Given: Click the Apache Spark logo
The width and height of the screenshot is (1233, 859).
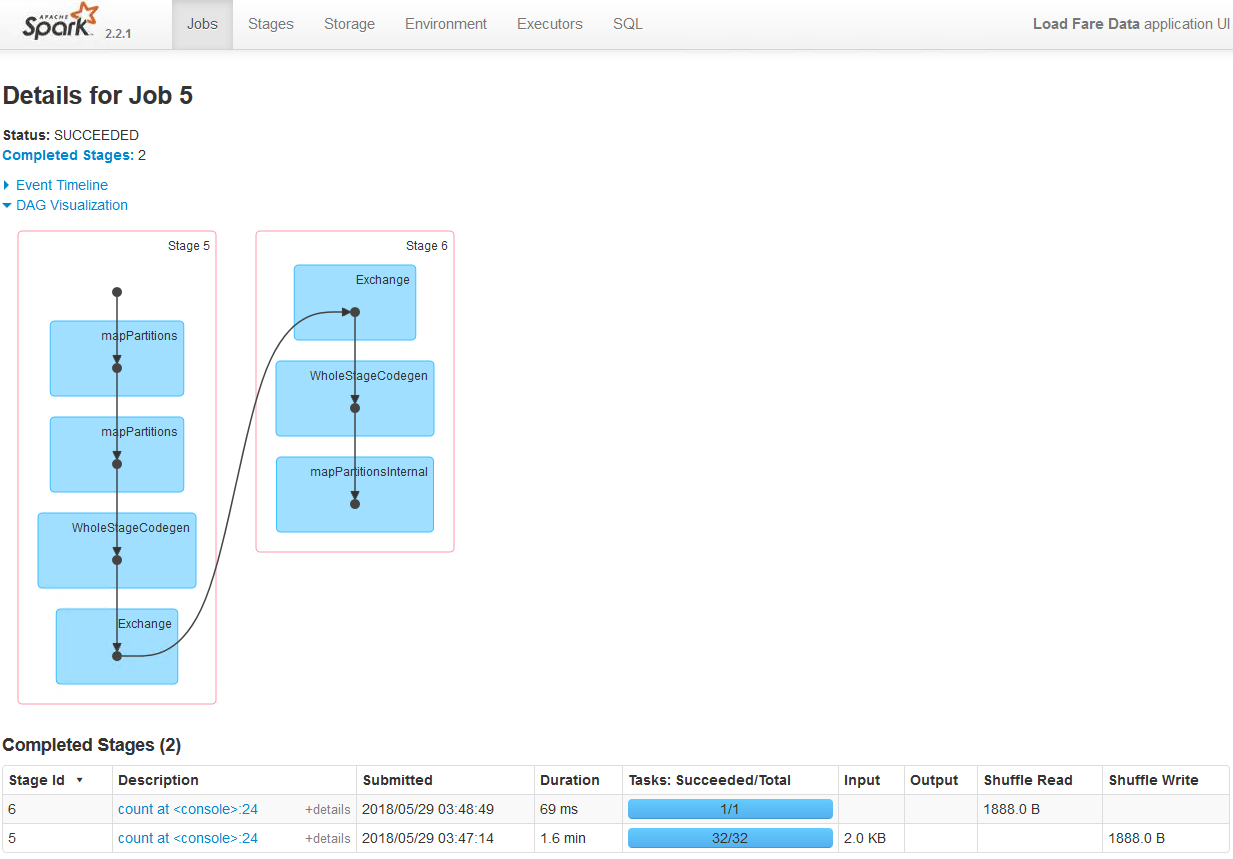Looking at the screenshot, I should (62, 24).
